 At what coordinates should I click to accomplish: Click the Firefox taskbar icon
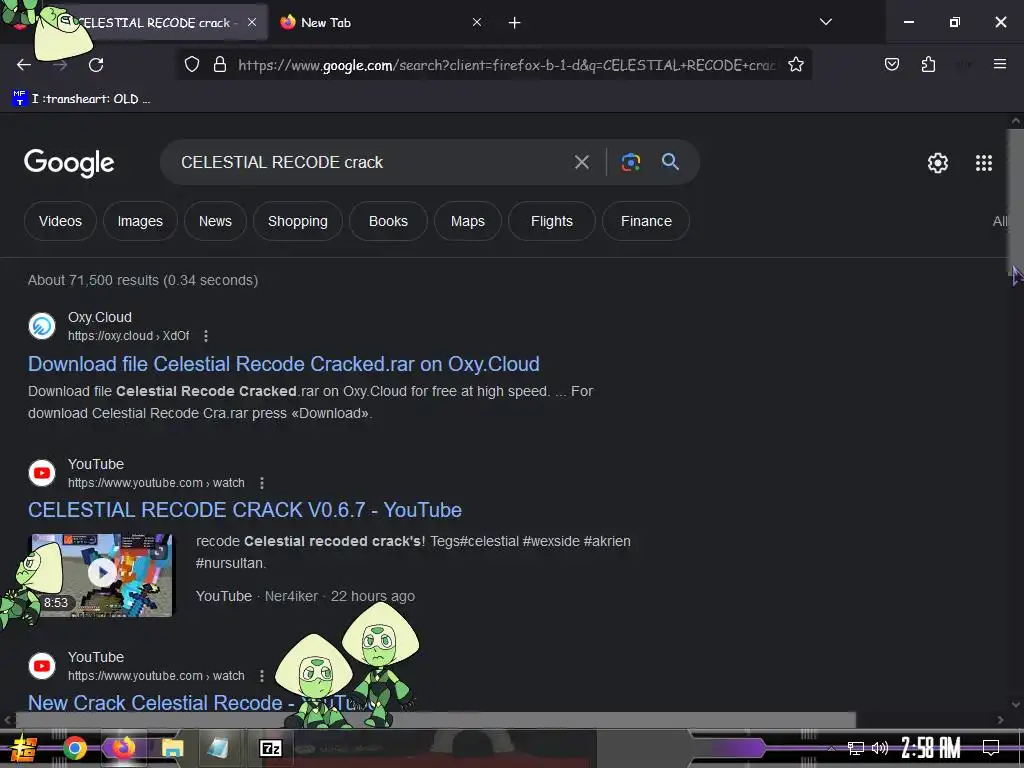123,748
